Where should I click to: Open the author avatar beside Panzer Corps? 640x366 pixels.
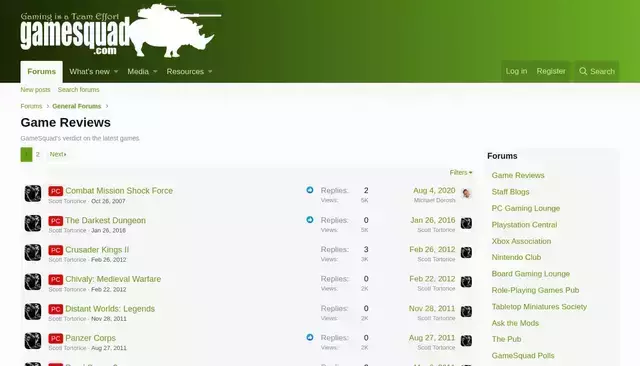point(33,341)
